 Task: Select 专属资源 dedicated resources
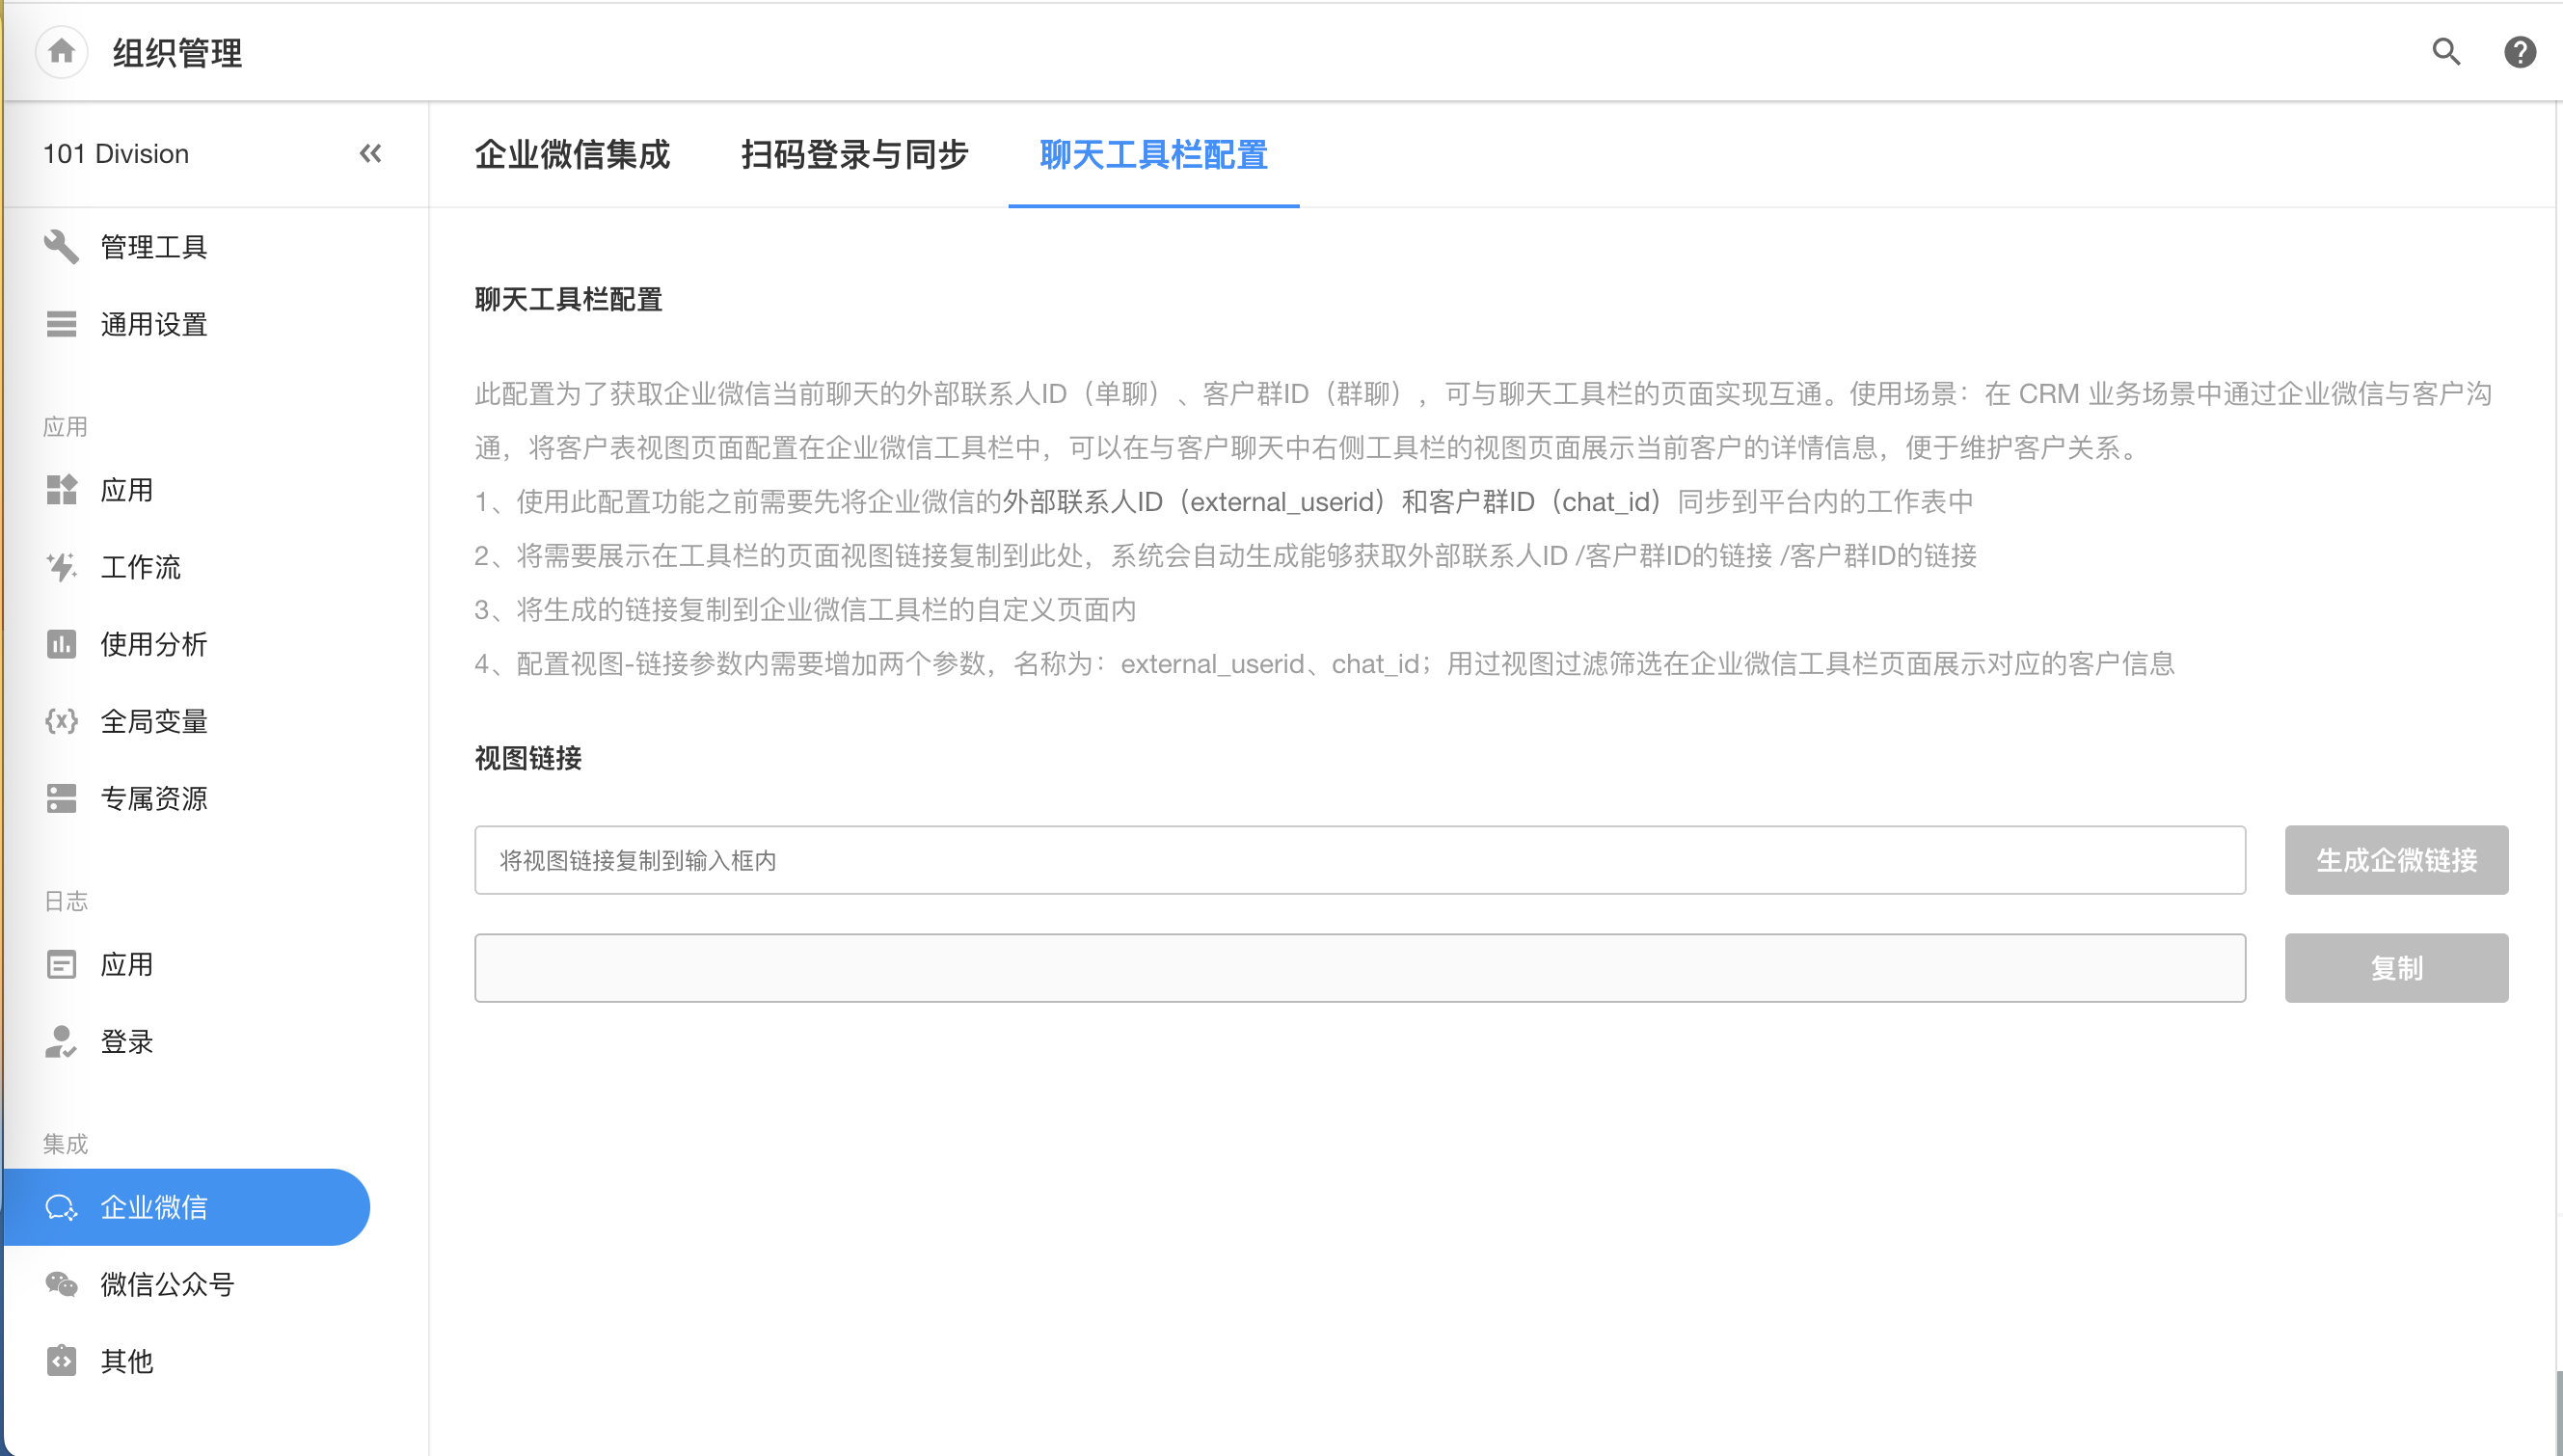pos(153,798)
